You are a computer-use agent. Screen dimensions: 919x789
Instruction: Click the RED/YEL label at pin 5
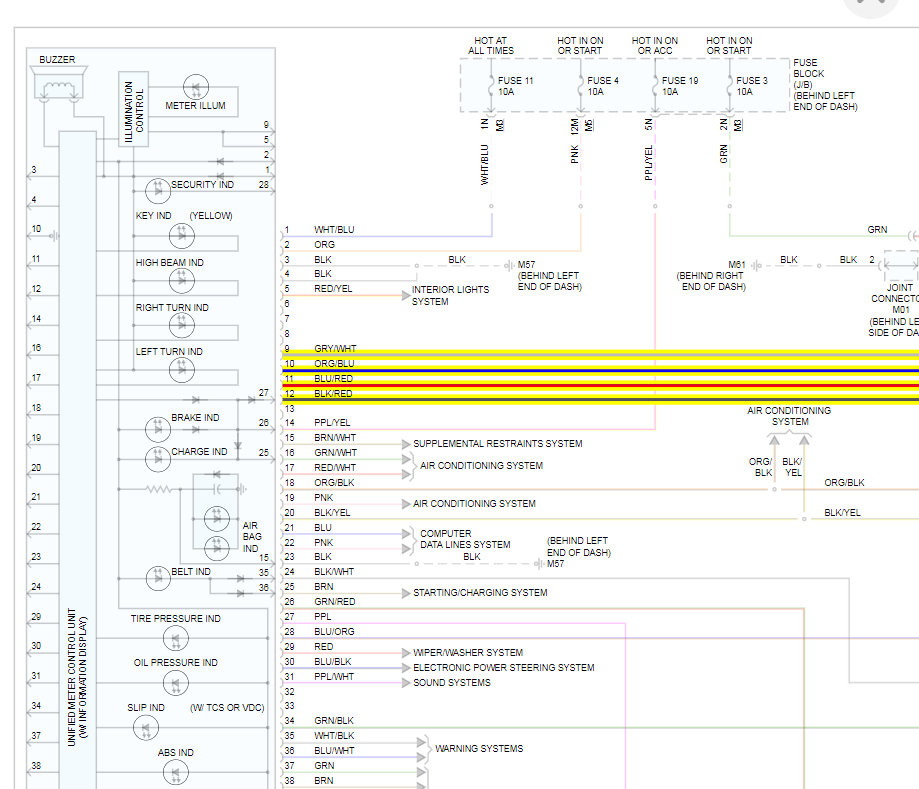[333, 289]
